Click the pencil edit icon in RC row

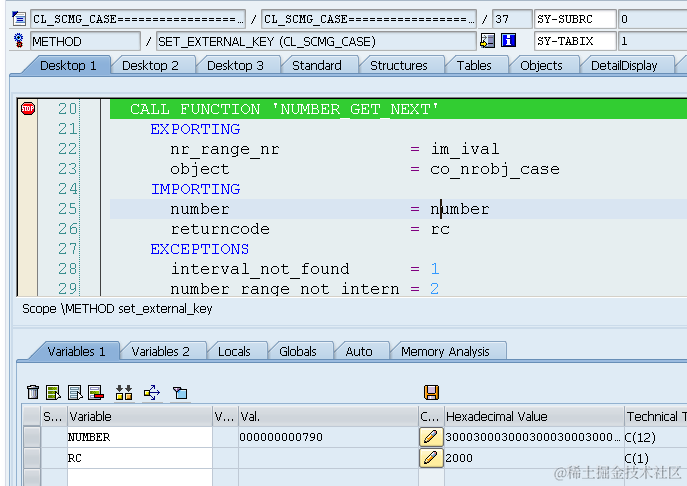point(431,458)
